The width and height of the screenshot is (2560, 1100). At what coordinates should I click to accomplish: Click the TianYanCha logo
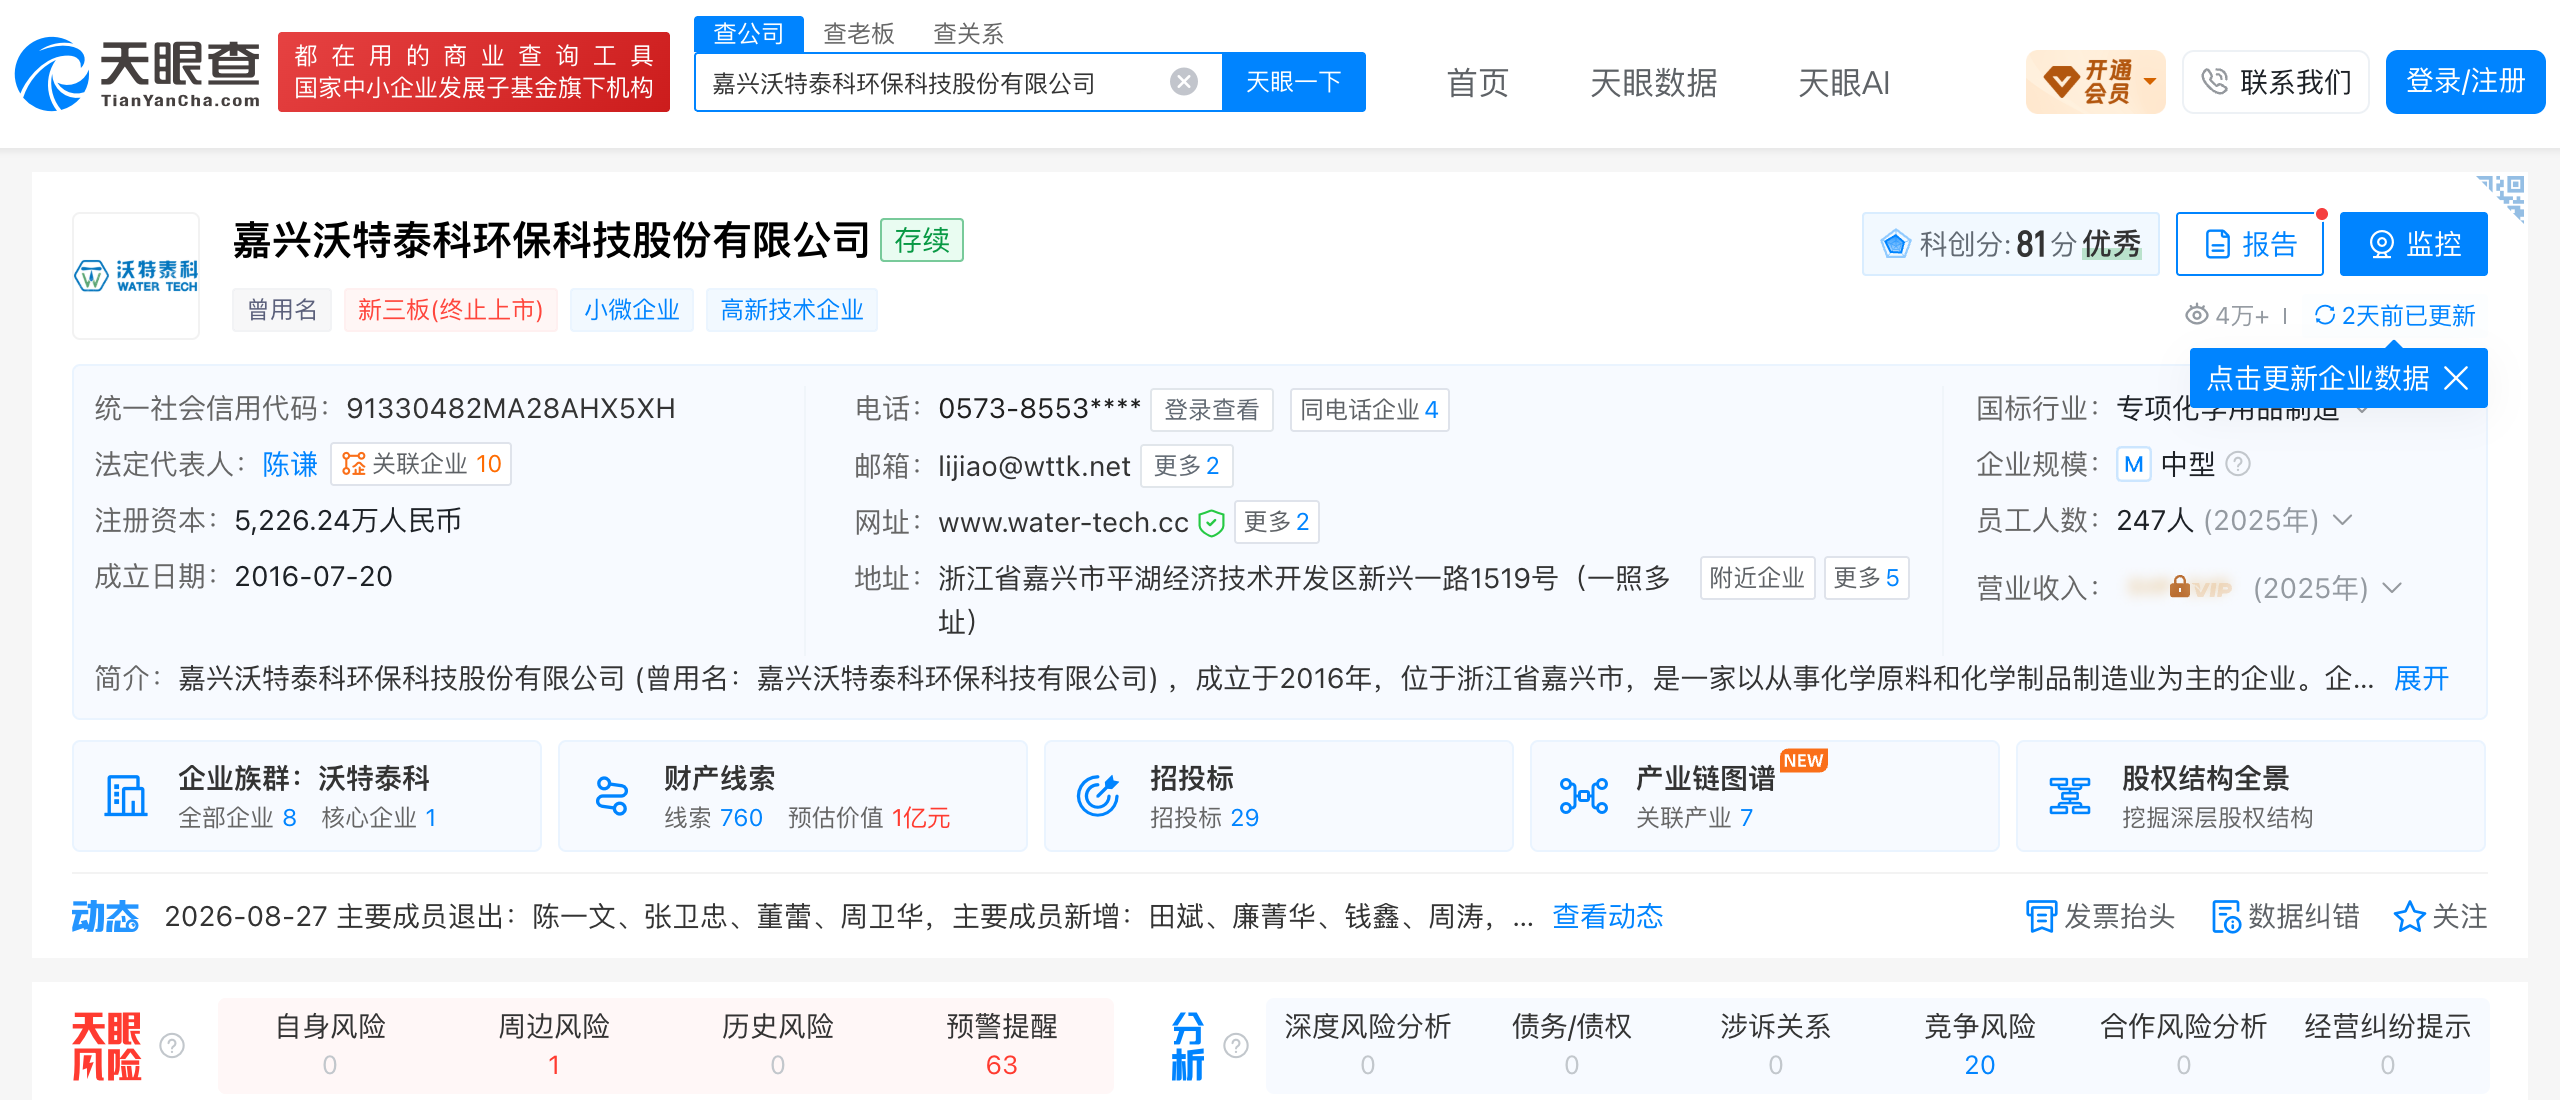tap(138, 72)
